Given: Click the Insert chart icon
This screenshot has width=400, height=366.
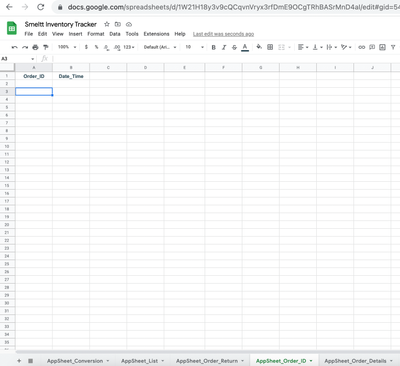Looking at the screenshot, I should (382, 47).
